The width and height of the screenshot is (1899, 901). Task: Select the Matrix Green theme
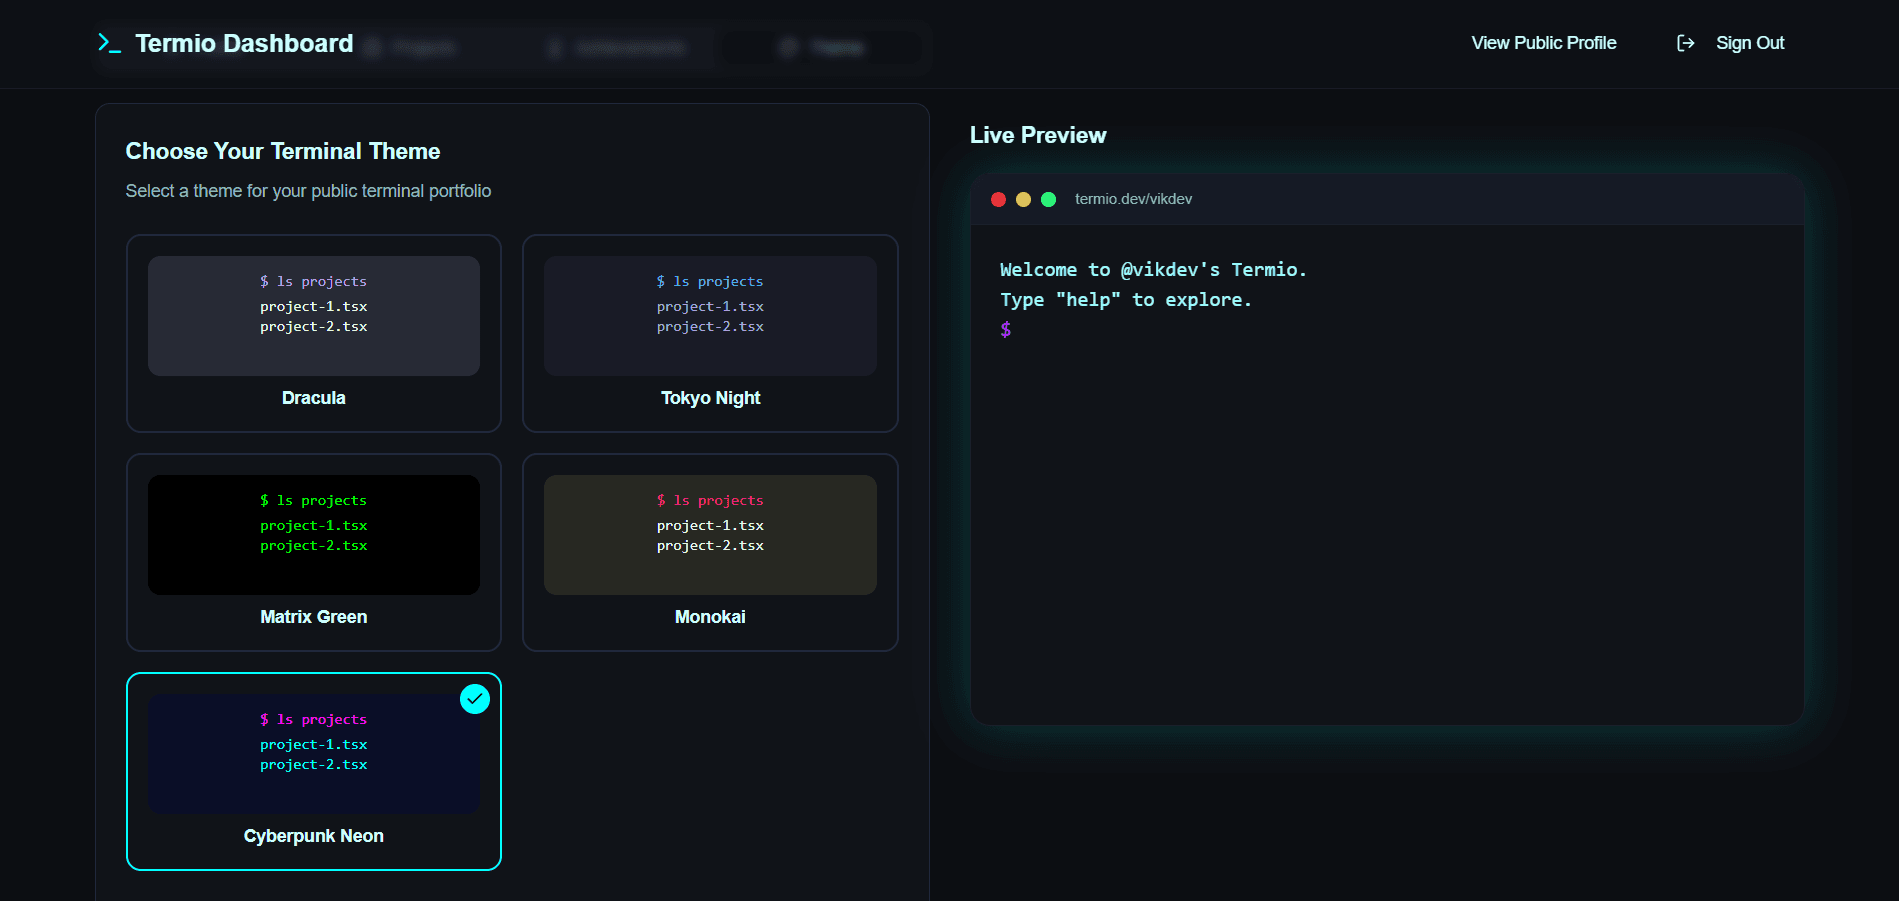313,552
